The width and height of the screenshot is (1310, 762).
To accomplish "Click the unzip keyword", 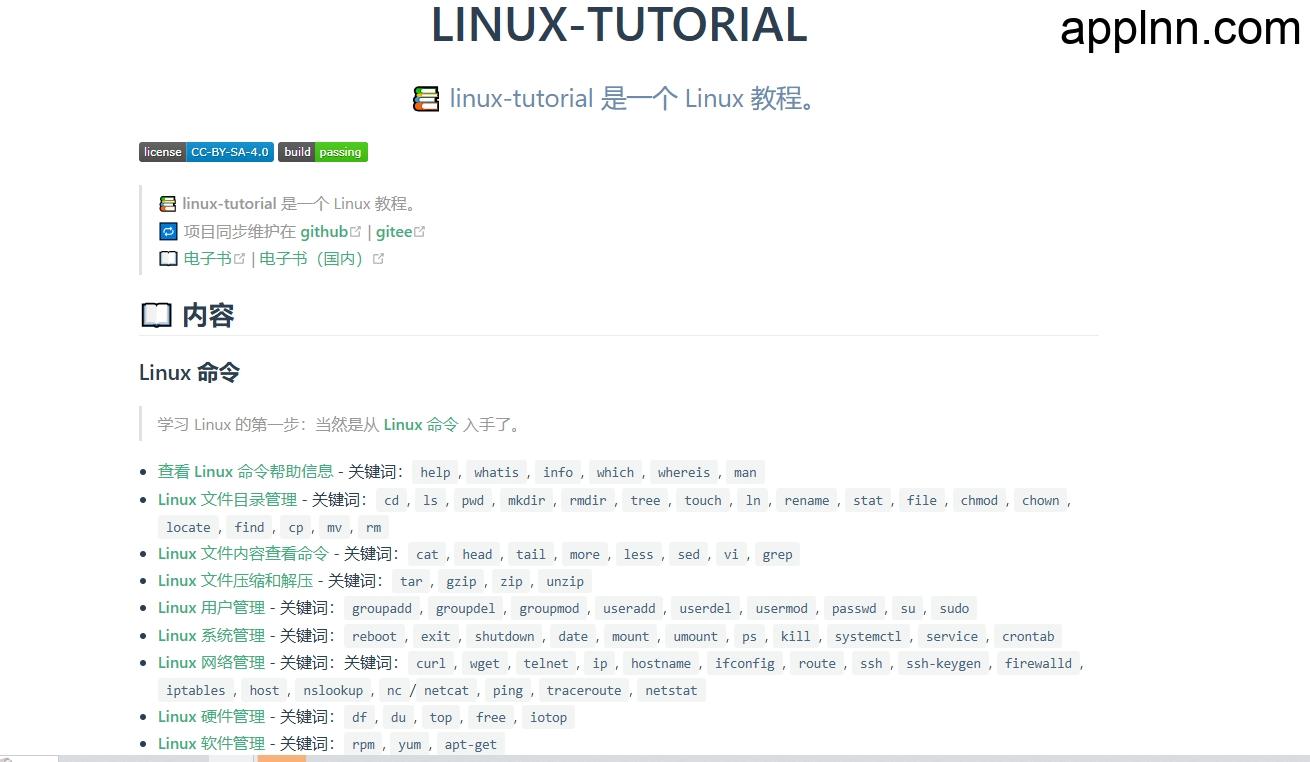I will (x=565, y=581).
